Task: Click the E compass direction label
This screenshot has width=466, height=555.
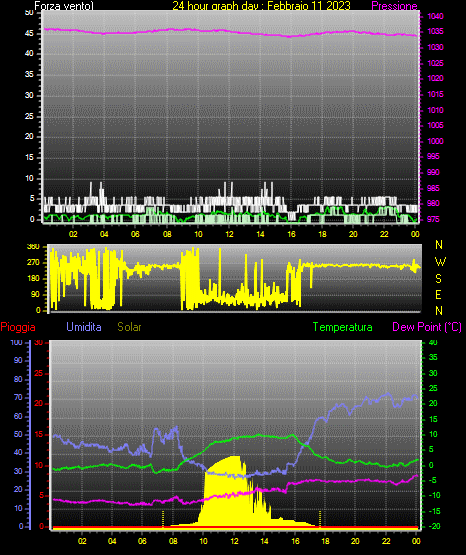Action: tap(438, 294)
